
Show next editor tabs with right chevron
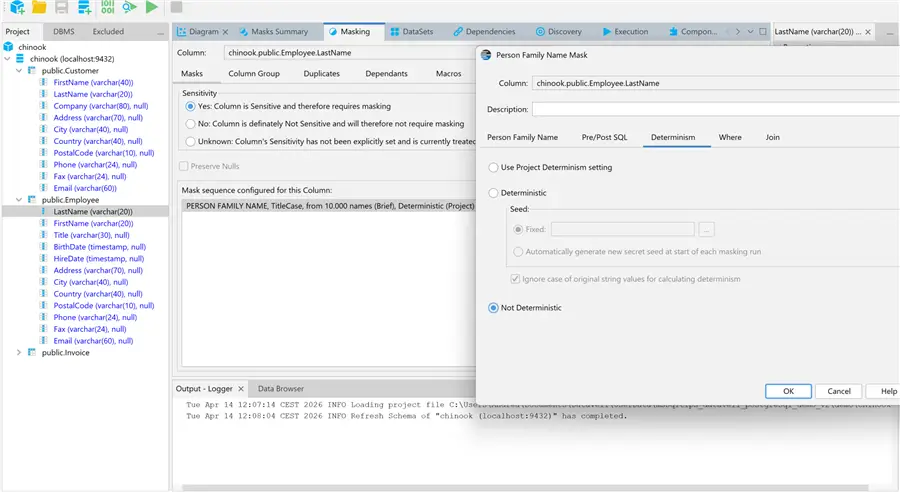click(x=738, y=32)
